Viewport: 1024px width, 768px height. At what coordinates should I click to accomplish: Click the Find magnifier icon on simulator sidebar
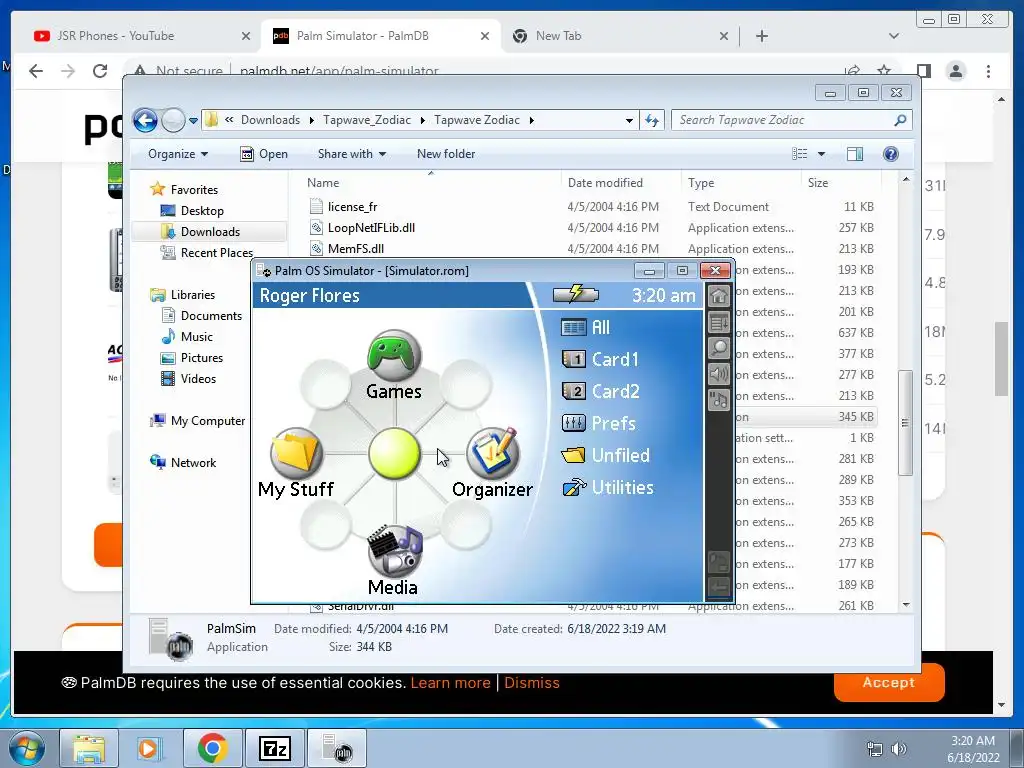coord(719,348)
